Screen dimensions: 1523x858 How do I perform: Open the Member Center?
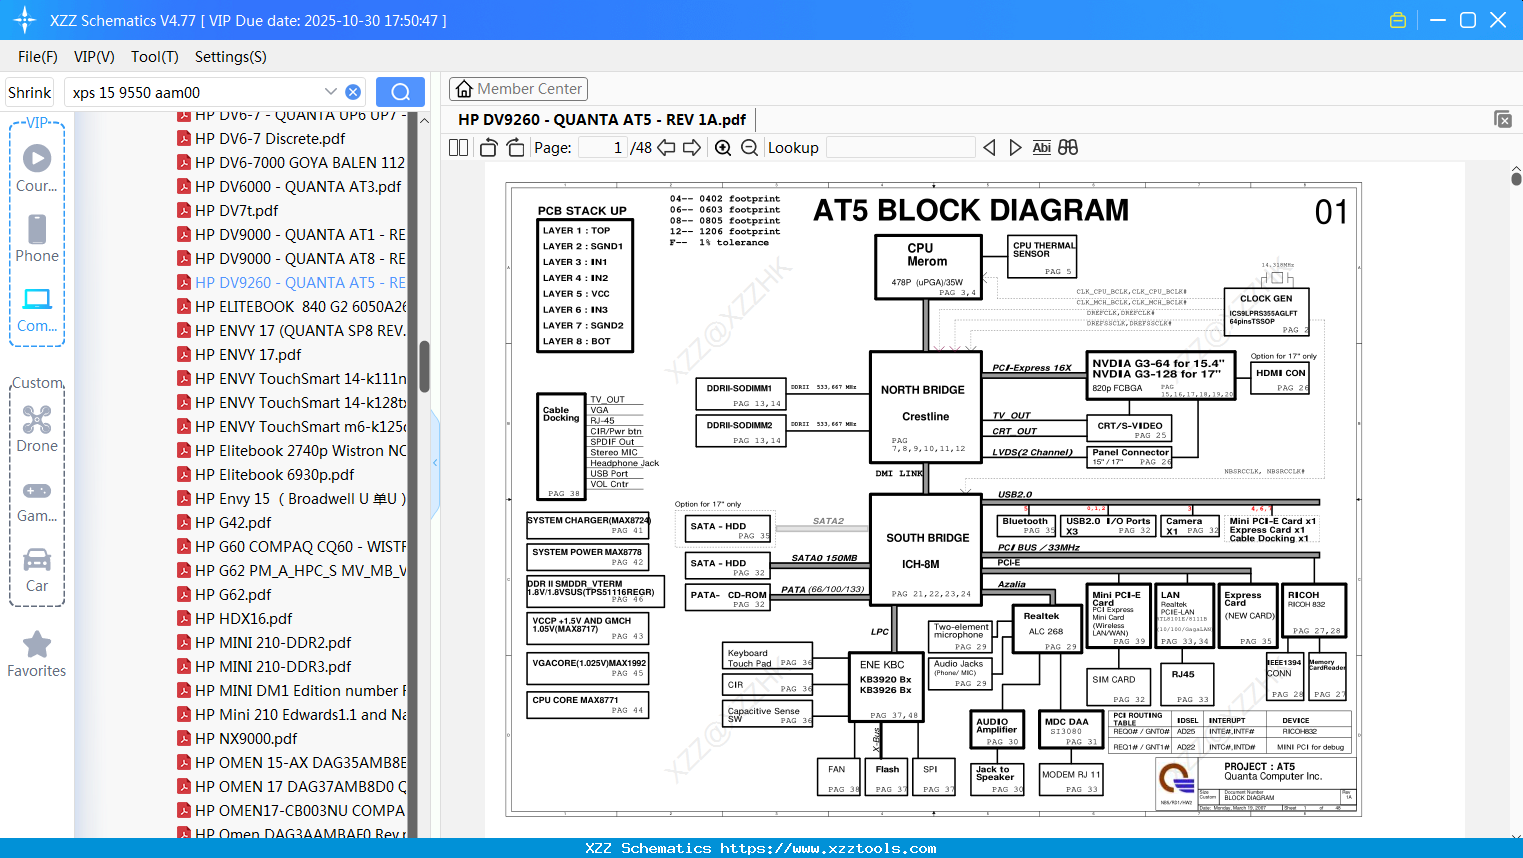pyautogui.click(x=518, y=89)
